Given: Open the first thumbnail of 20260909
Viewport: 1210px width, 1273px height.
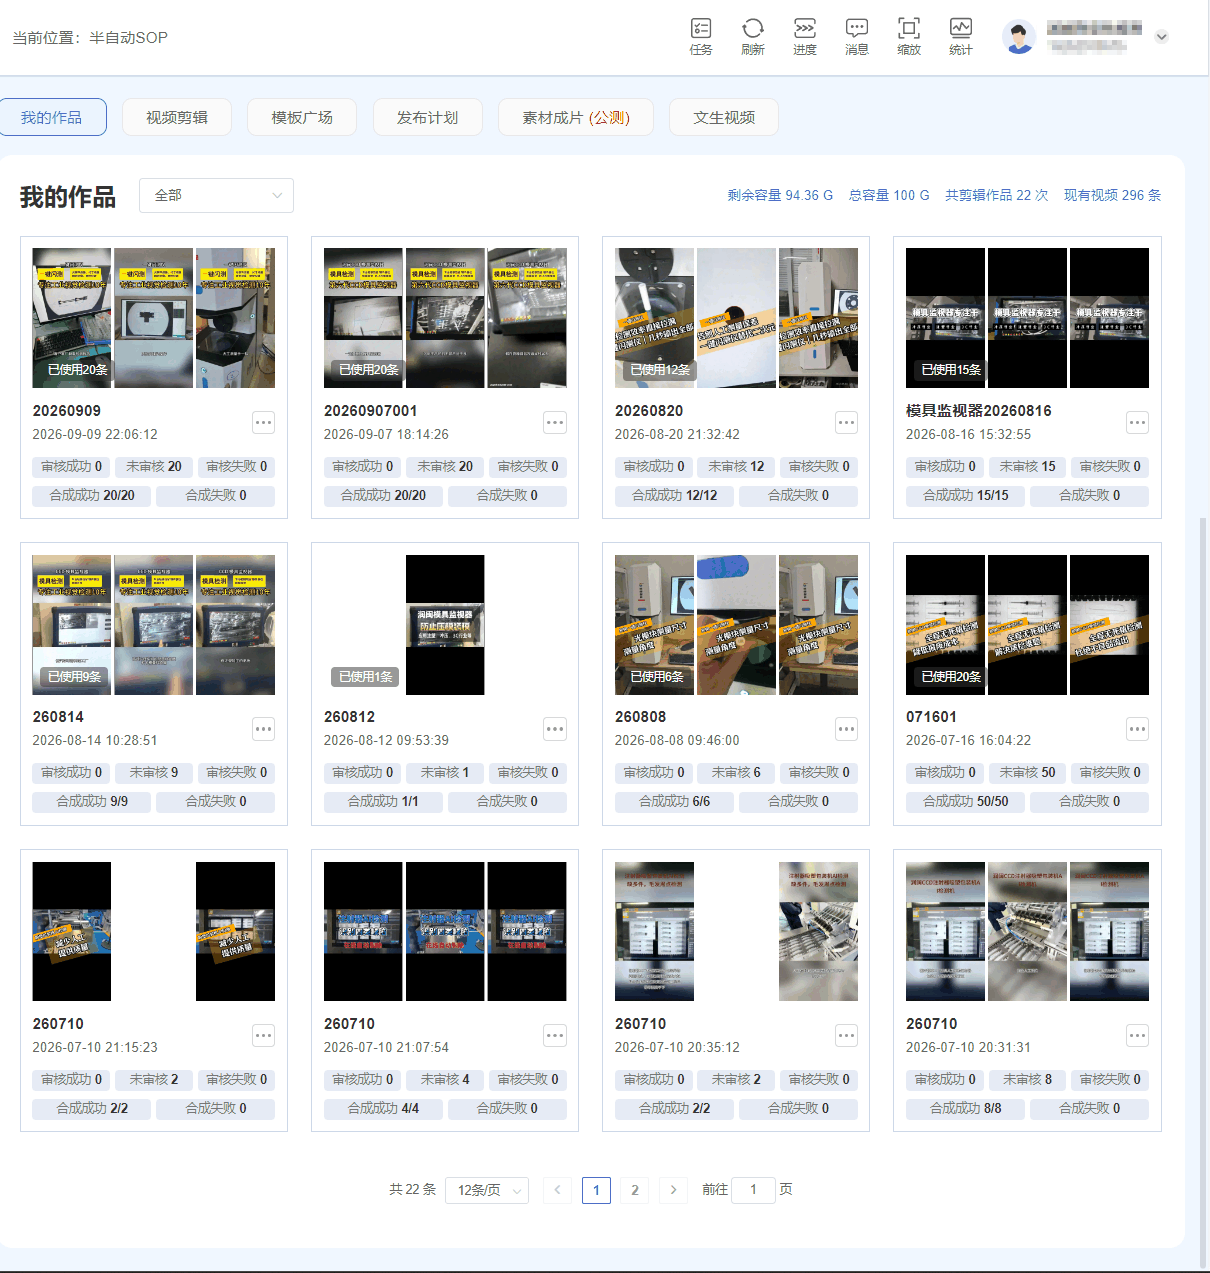Looking at the screenshot, I should point(72,318).
